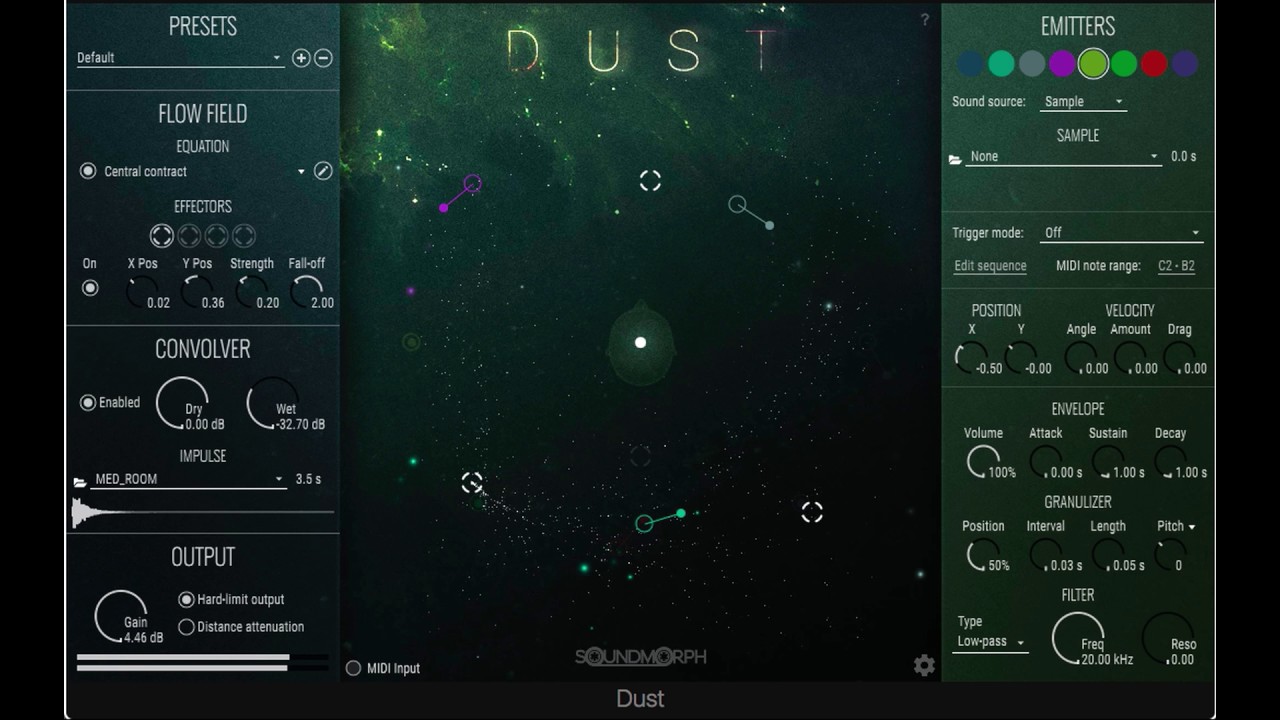Click the bottom-right effector marker in field

pos(812,512)
